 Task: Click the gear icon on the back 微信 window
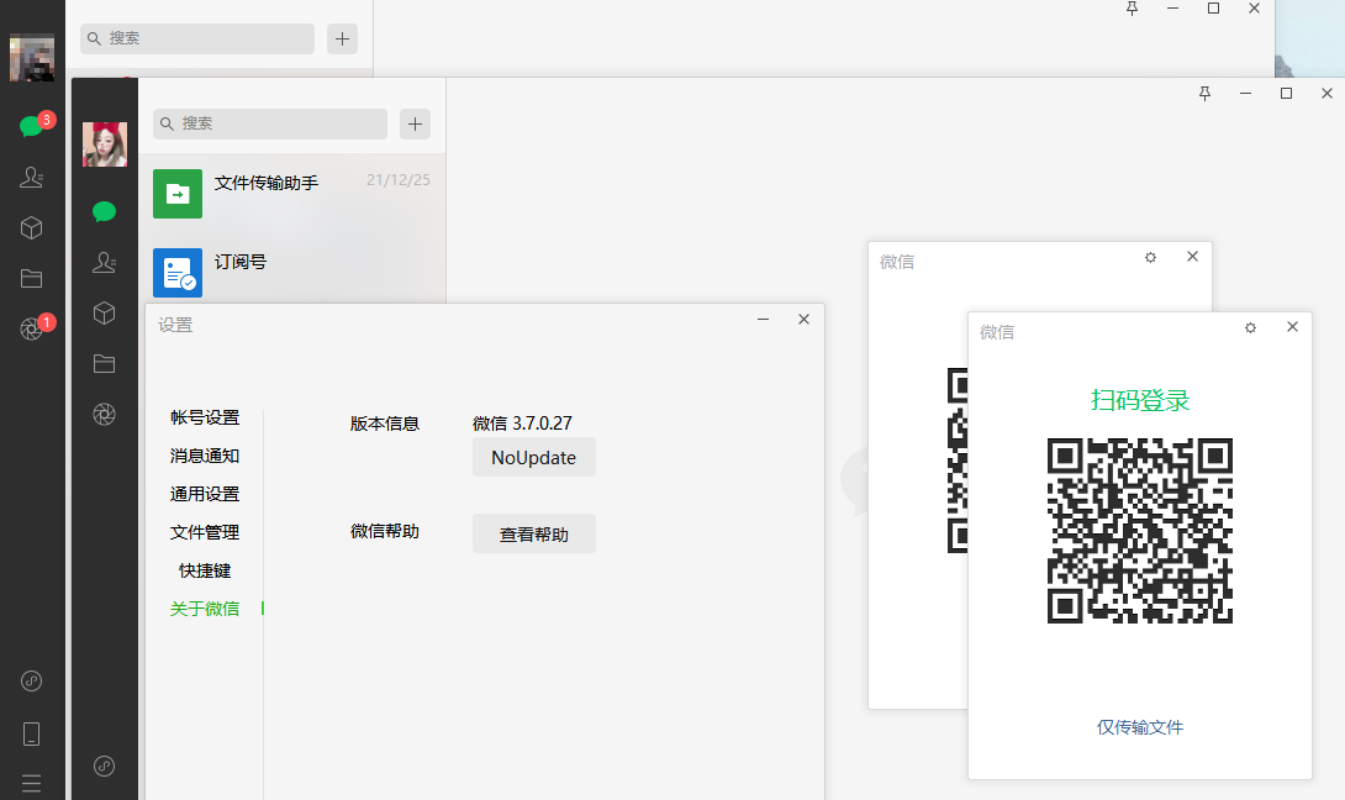(x=1150, y=257)
